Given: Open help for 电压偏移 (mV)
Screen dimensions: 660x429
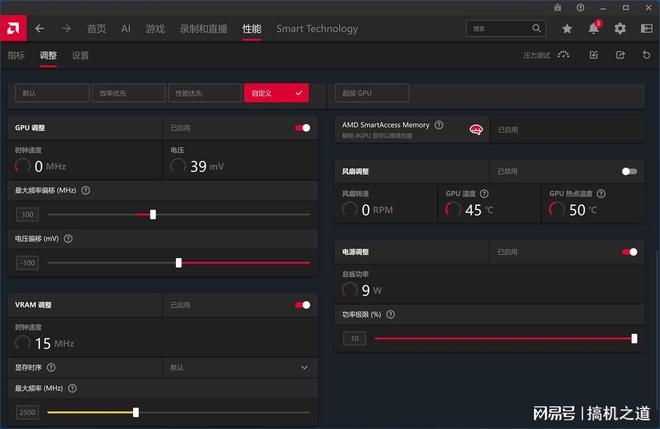Looking at the screenshot, I should point(68,239).
